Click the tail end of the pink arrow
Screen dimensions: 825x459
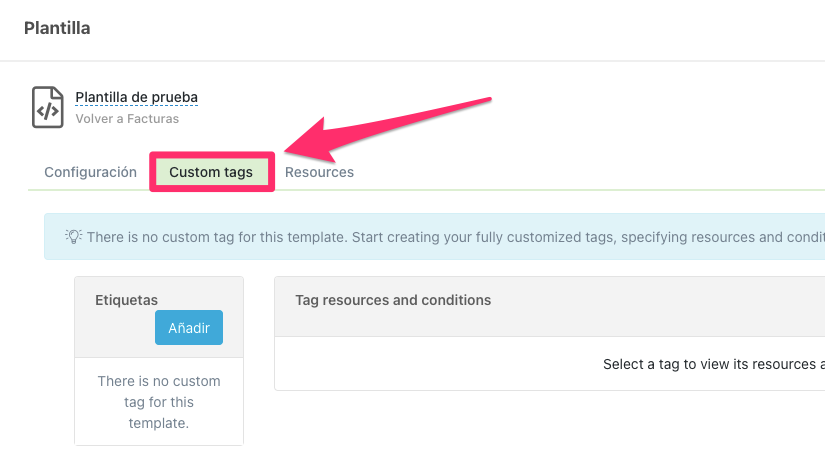pyautogui.click(x=488, y=99)
